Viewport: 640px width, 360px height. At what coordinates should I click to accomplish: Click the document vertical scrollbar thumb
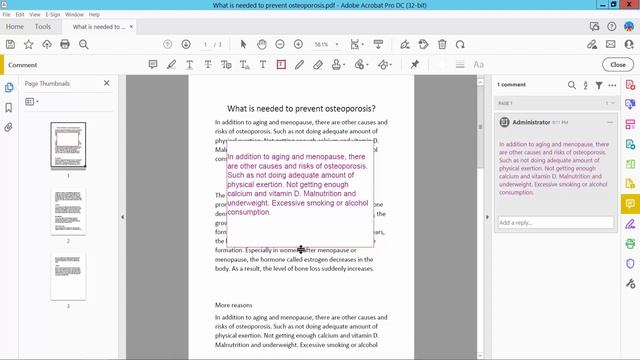[480, 127]
